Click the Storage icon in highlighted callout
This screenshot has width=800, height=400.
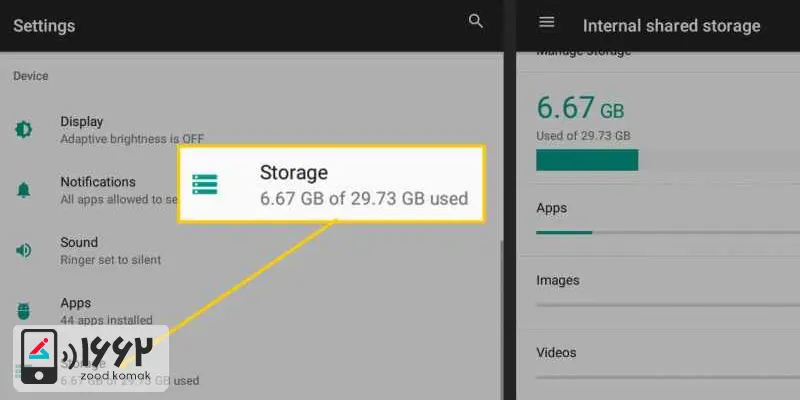pos(205,184)
